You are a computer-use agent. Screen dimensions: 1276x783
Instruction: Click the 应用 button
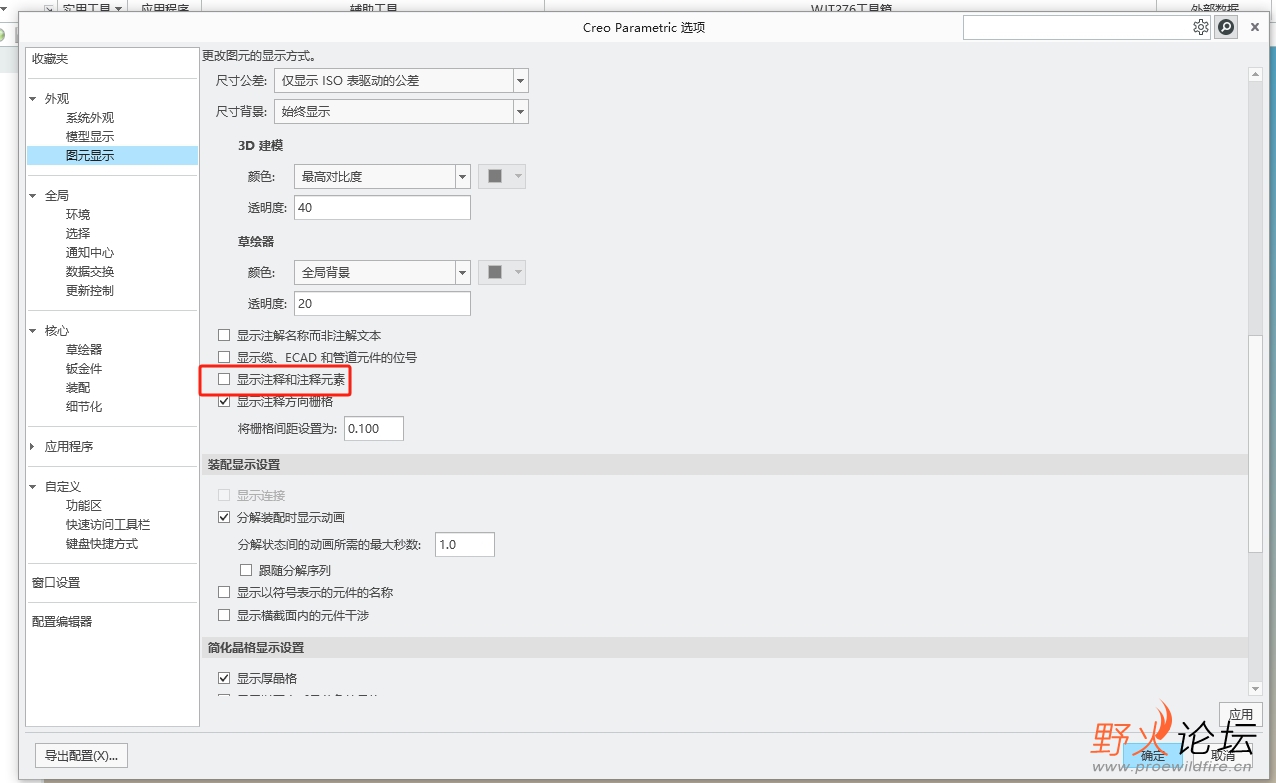coord(1241,715)
